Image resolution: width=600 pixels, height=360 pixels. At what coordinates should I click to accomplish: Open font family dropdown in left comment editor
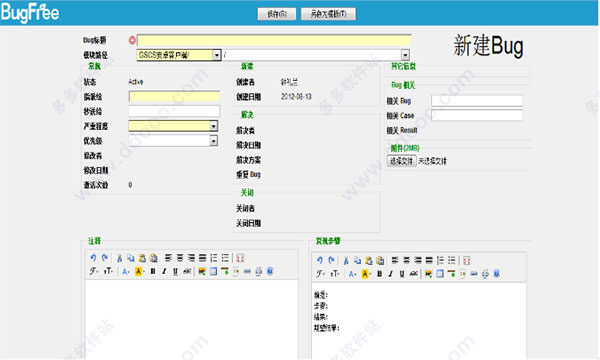coord(93,271)
